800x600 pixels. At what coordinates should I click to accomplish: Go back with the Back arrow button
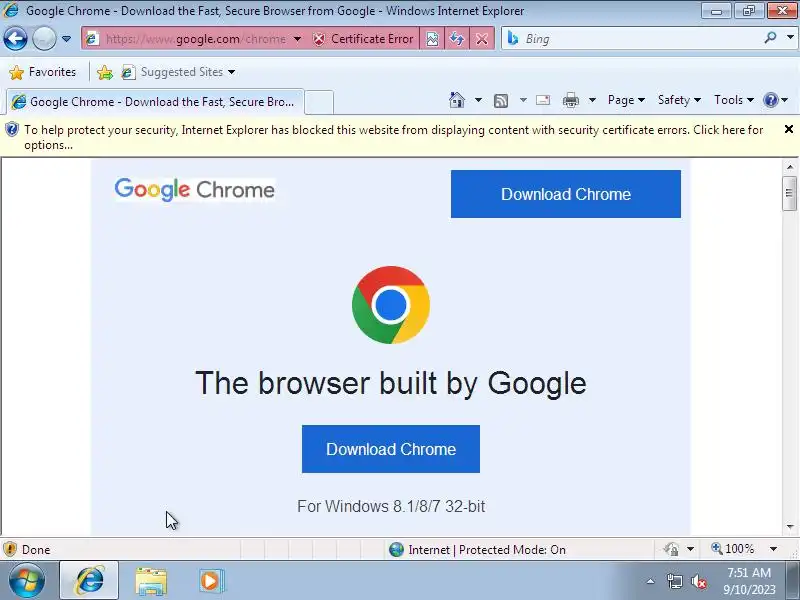click(15, 39)
